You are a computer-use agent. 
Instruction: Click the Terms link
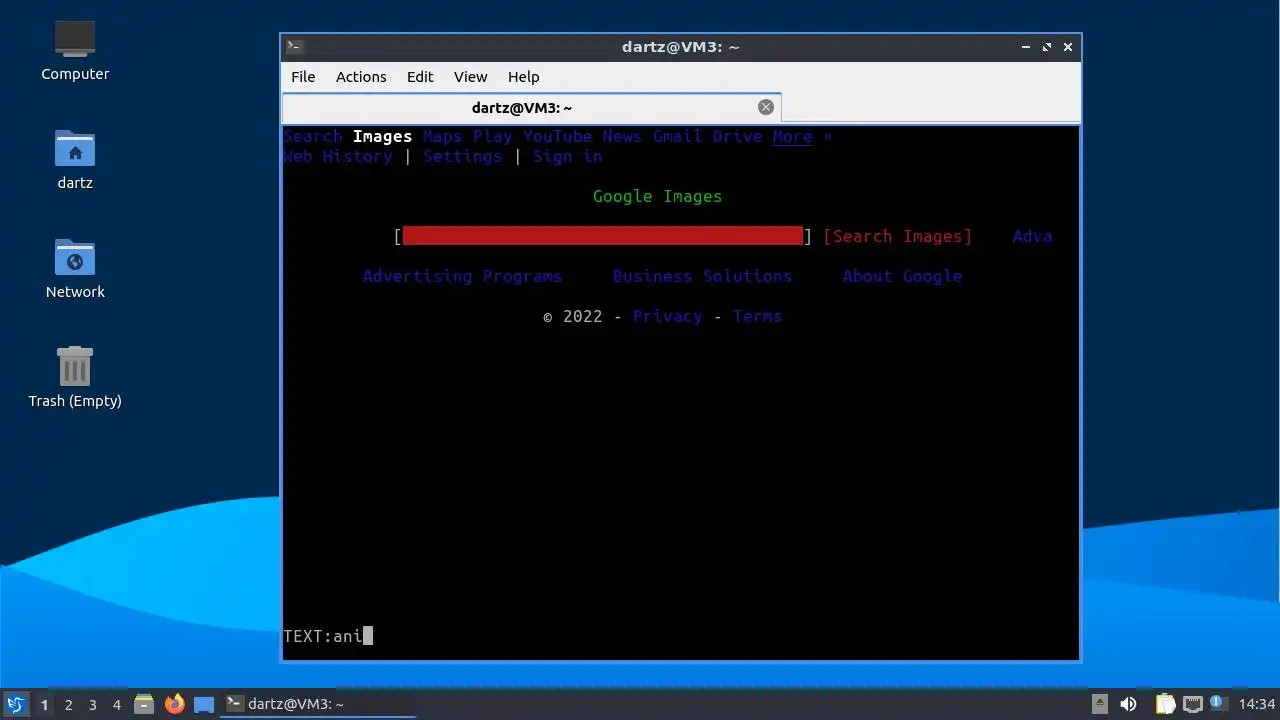[757, 316]
